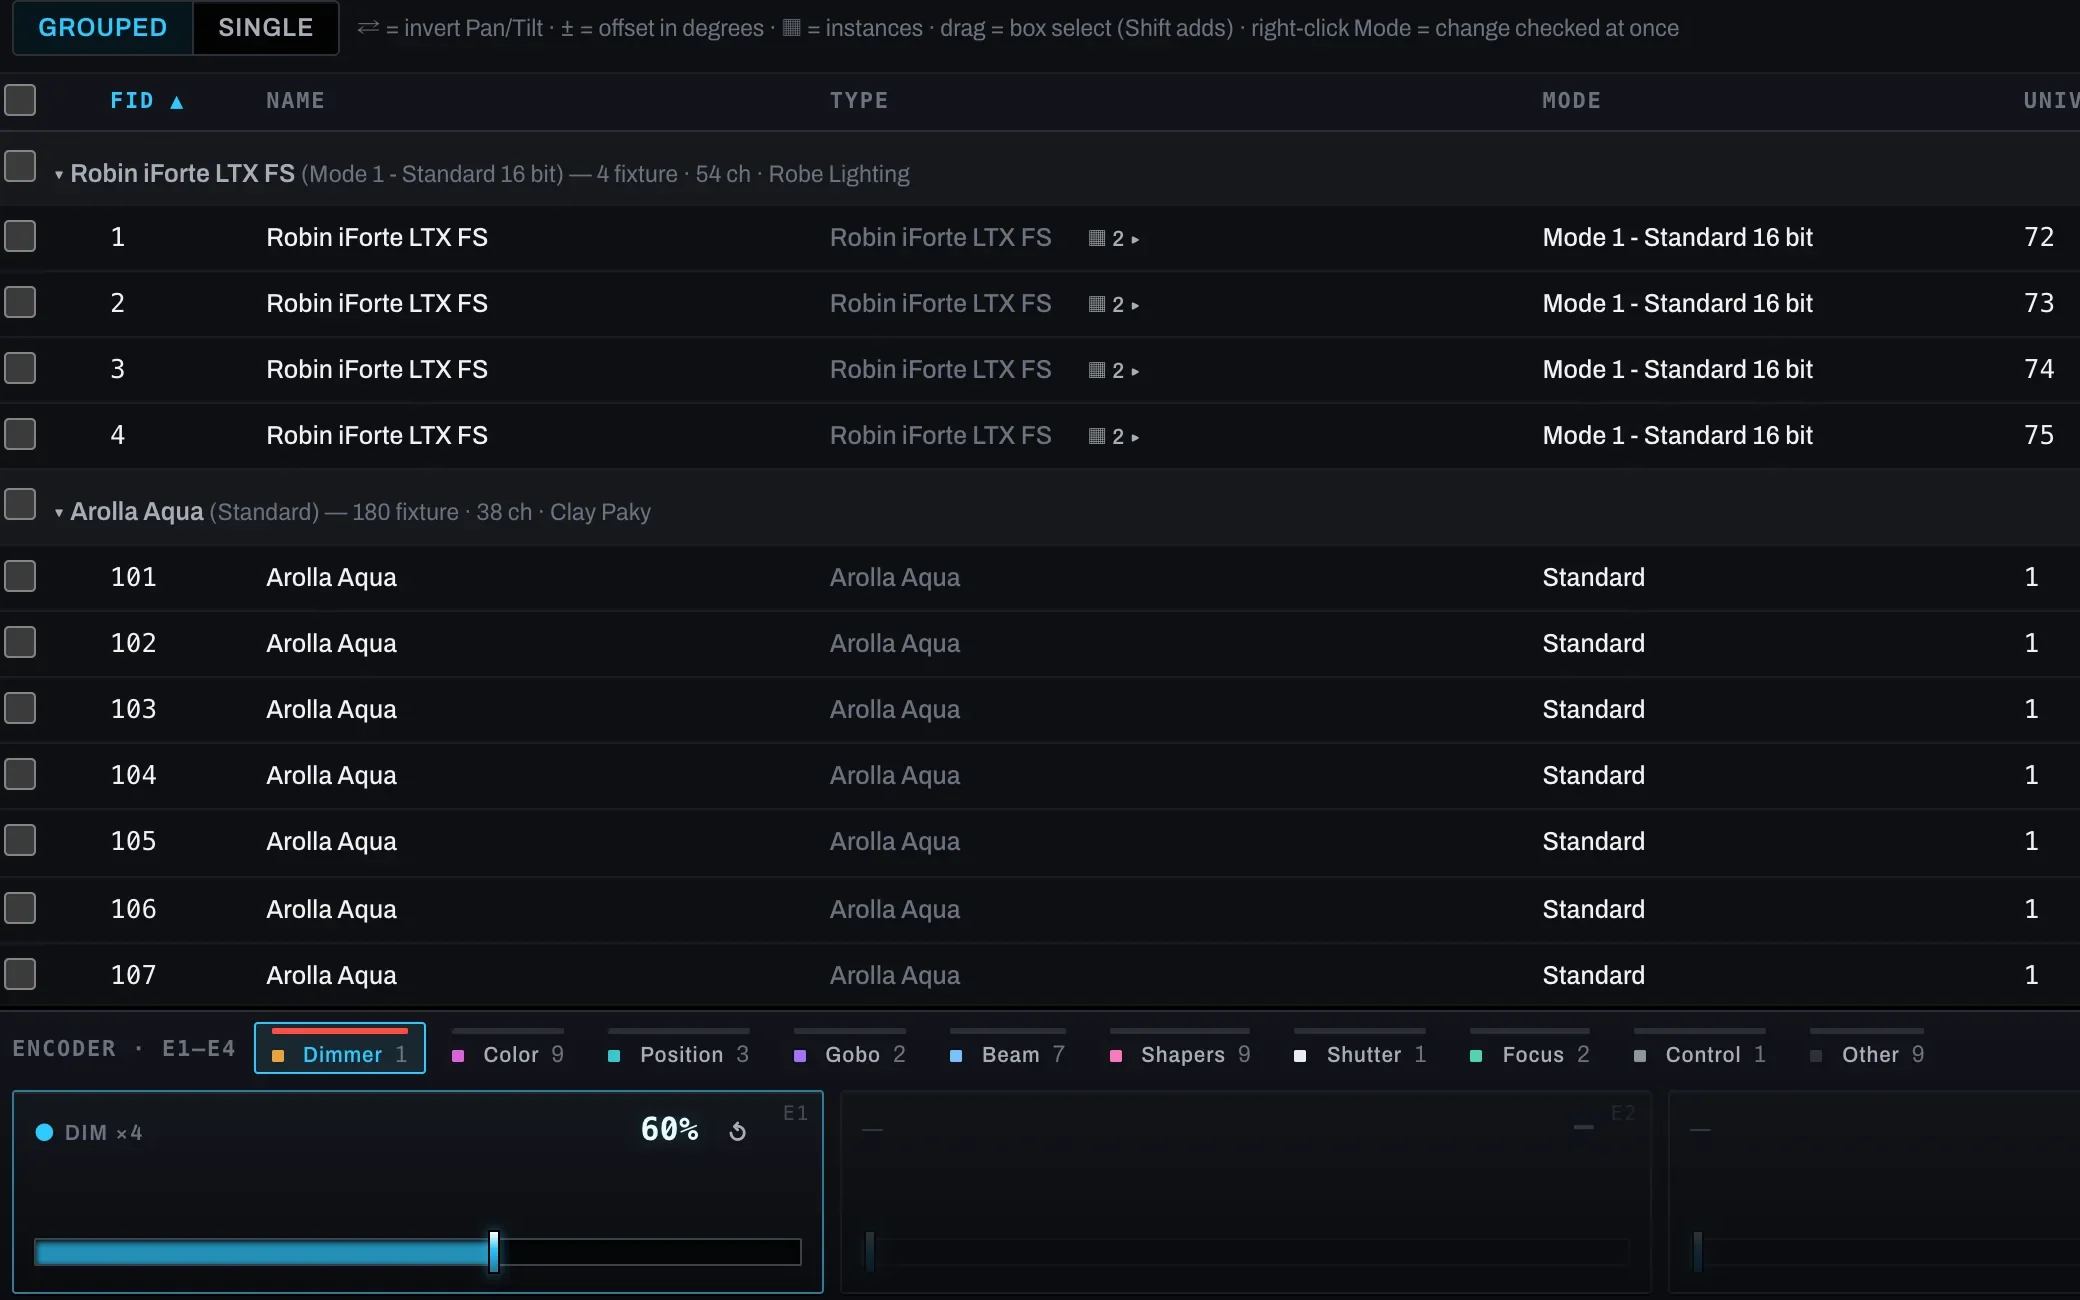Select checkbox for fixture 3

[x=20, y=368]
